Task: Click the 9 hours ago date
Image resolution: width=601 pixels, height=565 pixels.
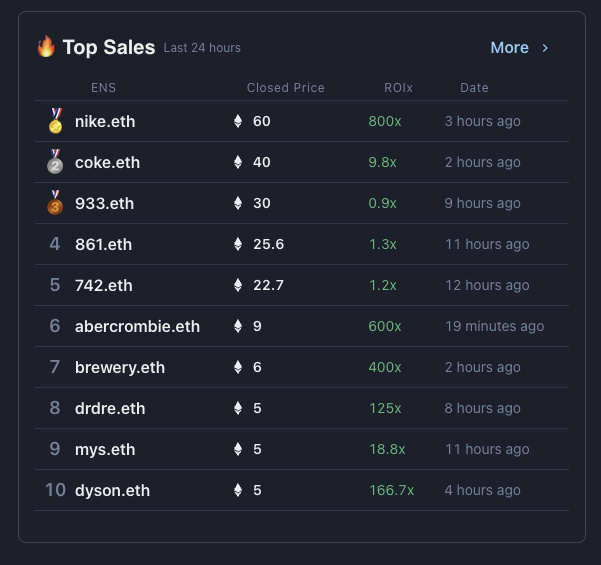Action: [x=483, y=204]
